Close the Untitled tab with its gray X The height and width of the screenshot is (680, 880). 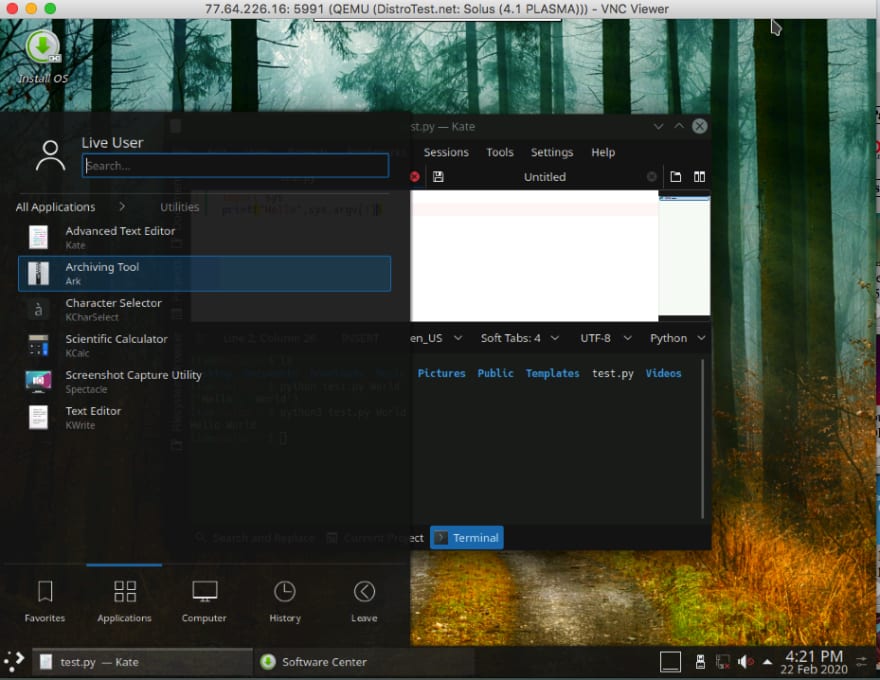[652, 177]
